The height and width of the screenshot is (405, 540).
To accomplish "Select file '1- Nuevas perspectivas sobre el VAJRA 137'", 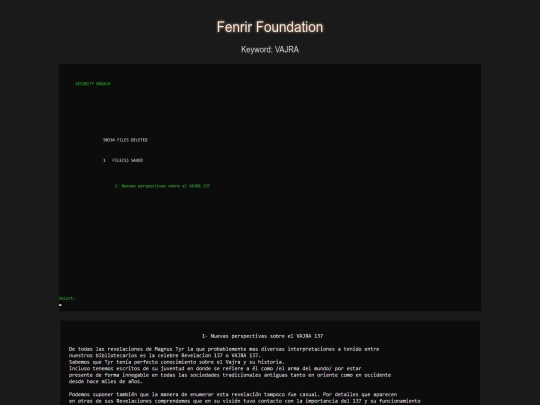I will pos(162,186).
